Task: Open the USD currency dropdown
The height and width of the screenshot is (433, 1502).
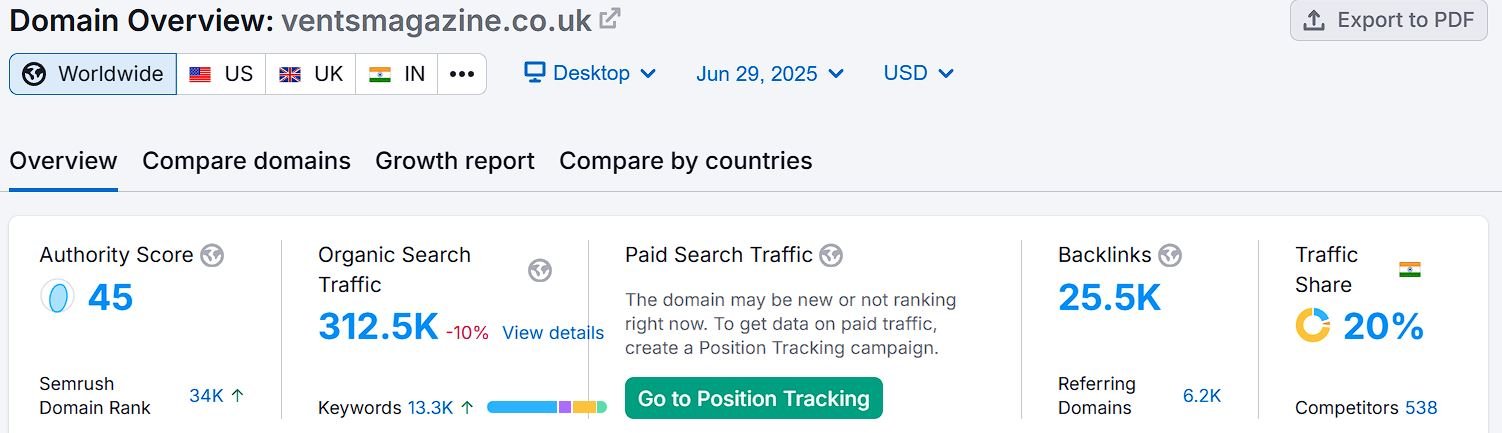Action: pos(918,73)
